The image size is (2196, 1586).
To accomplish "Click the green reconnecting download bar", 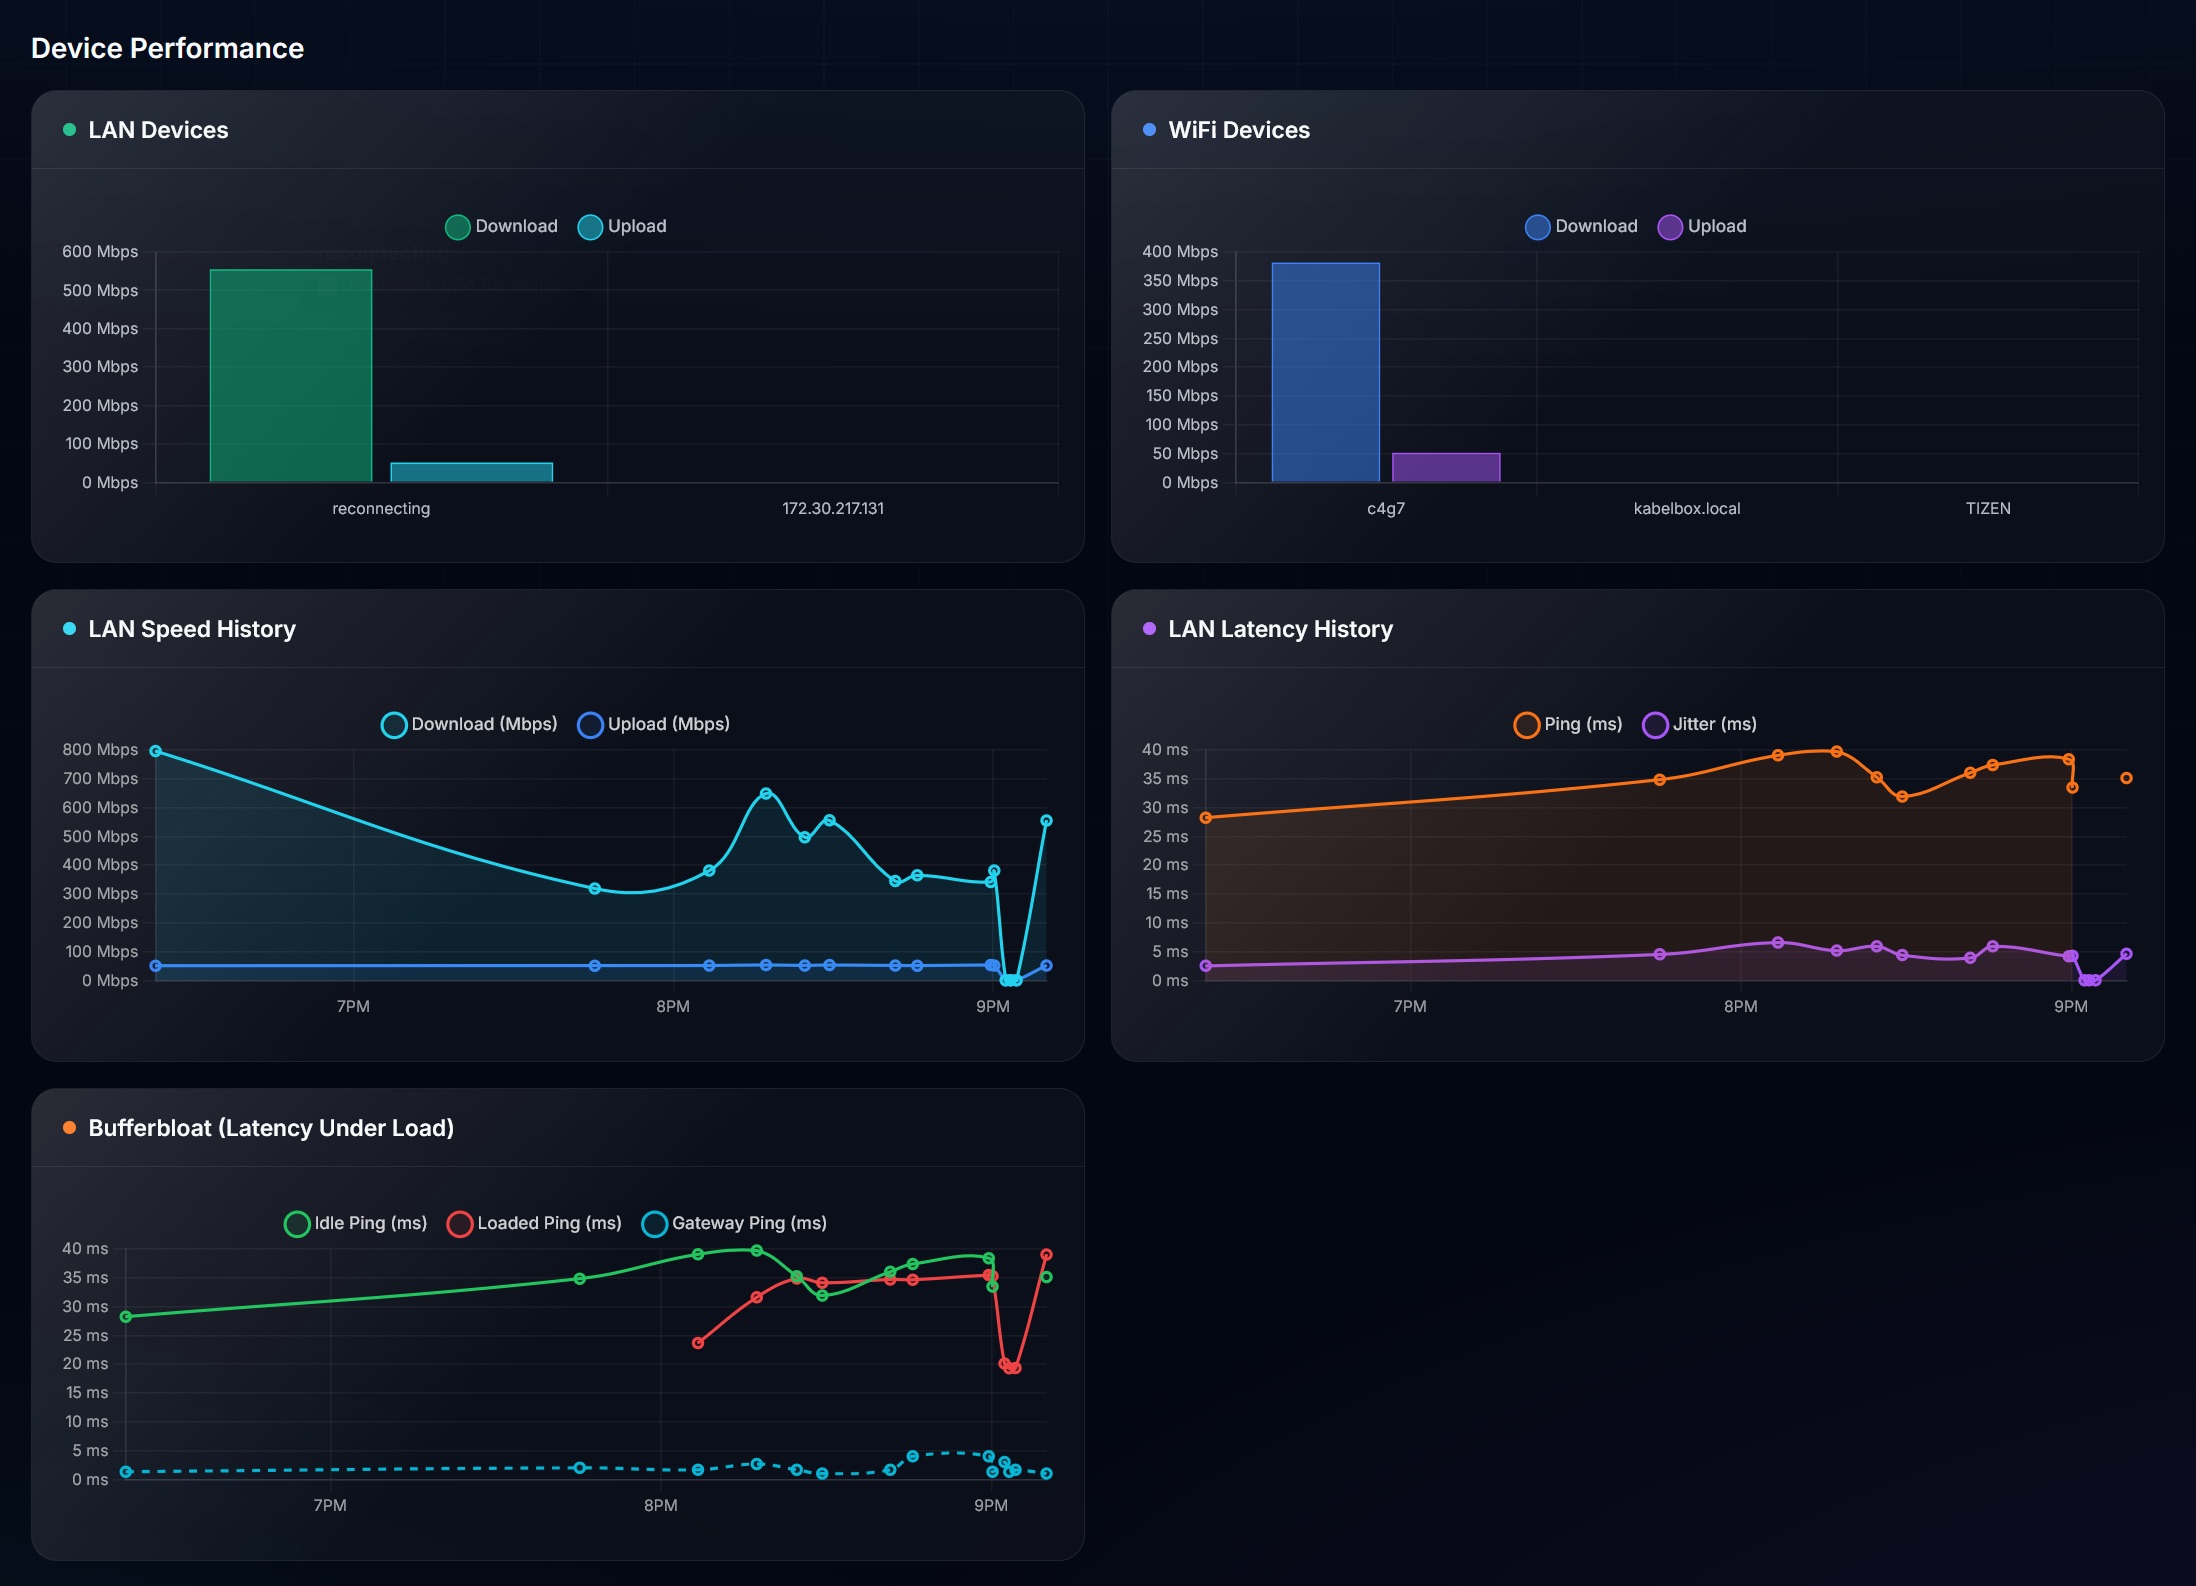I will pyautogui.click(x=291, y=376).
